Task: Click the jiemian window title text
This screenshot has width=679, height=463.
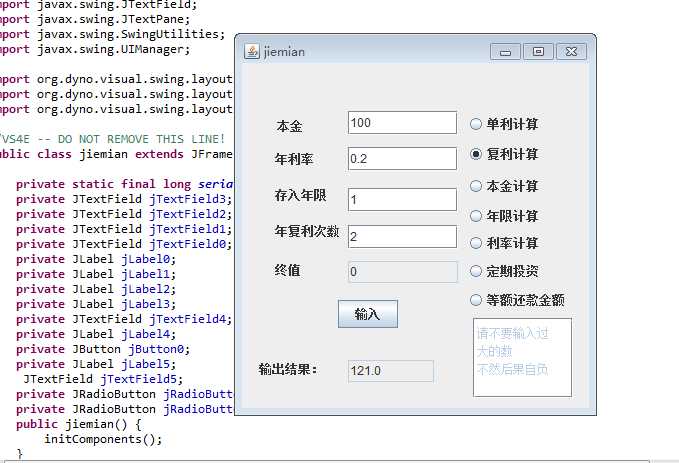Action: [284, 52]
